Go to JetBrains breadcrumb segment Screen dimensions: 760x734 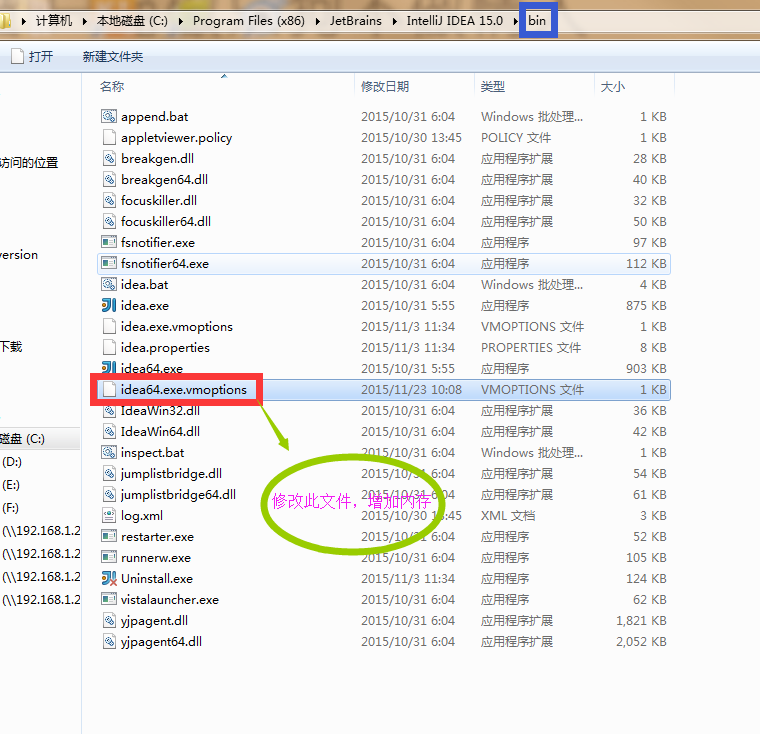[x=356, y=21]
